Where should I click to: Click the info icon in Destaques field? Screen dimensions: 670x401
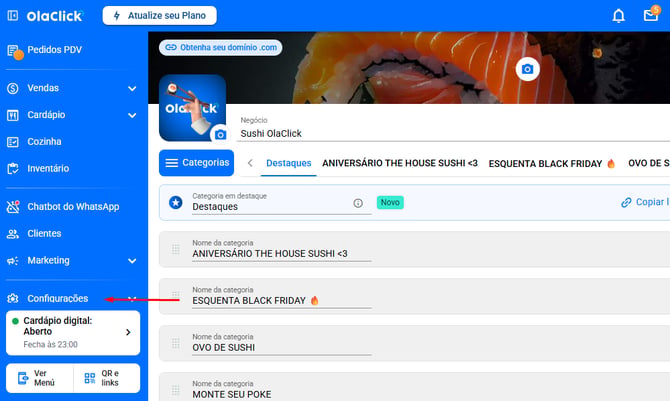pyautogui.click(x=358, y=203)
